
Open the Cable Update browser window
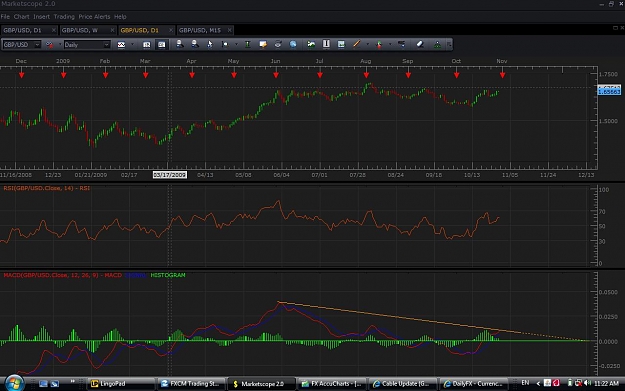pos(403,383)
